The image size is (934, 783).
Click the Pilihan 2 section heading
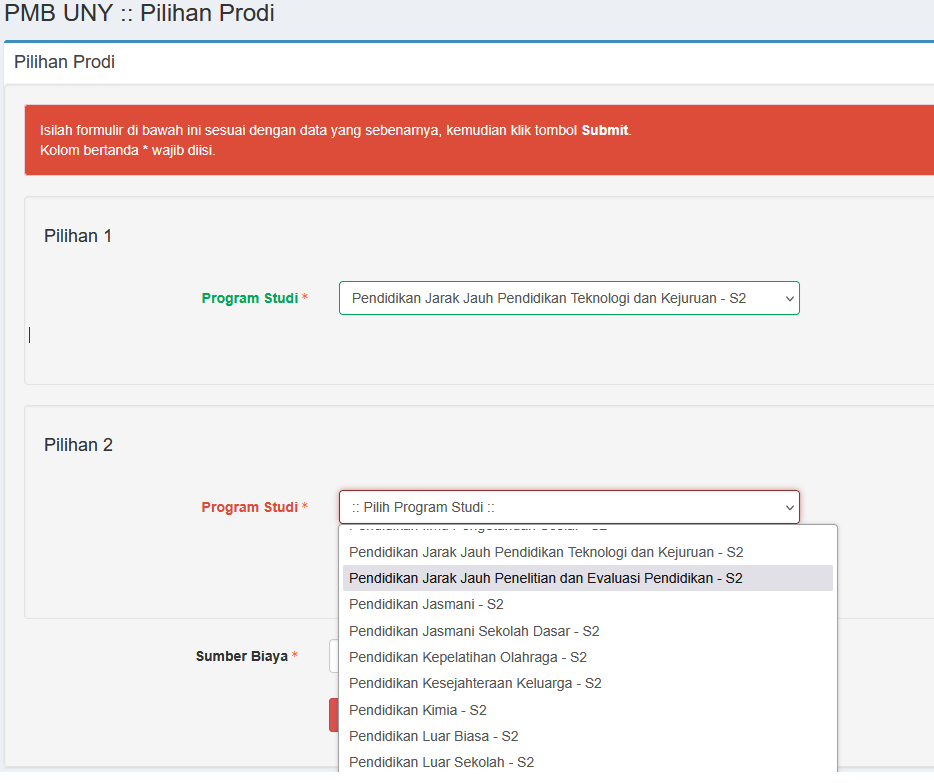point(78,445)
